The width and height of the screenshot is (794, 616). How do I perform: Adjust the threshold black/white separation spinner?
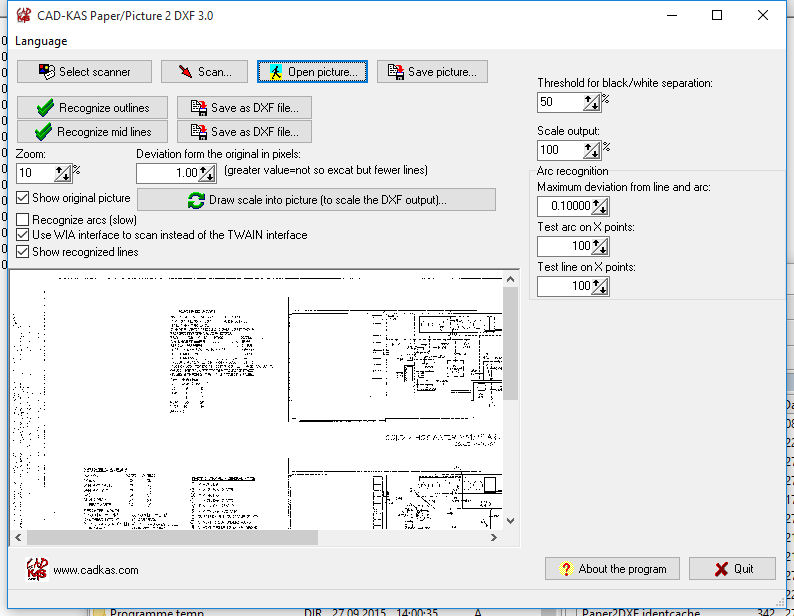click(592, 102)
